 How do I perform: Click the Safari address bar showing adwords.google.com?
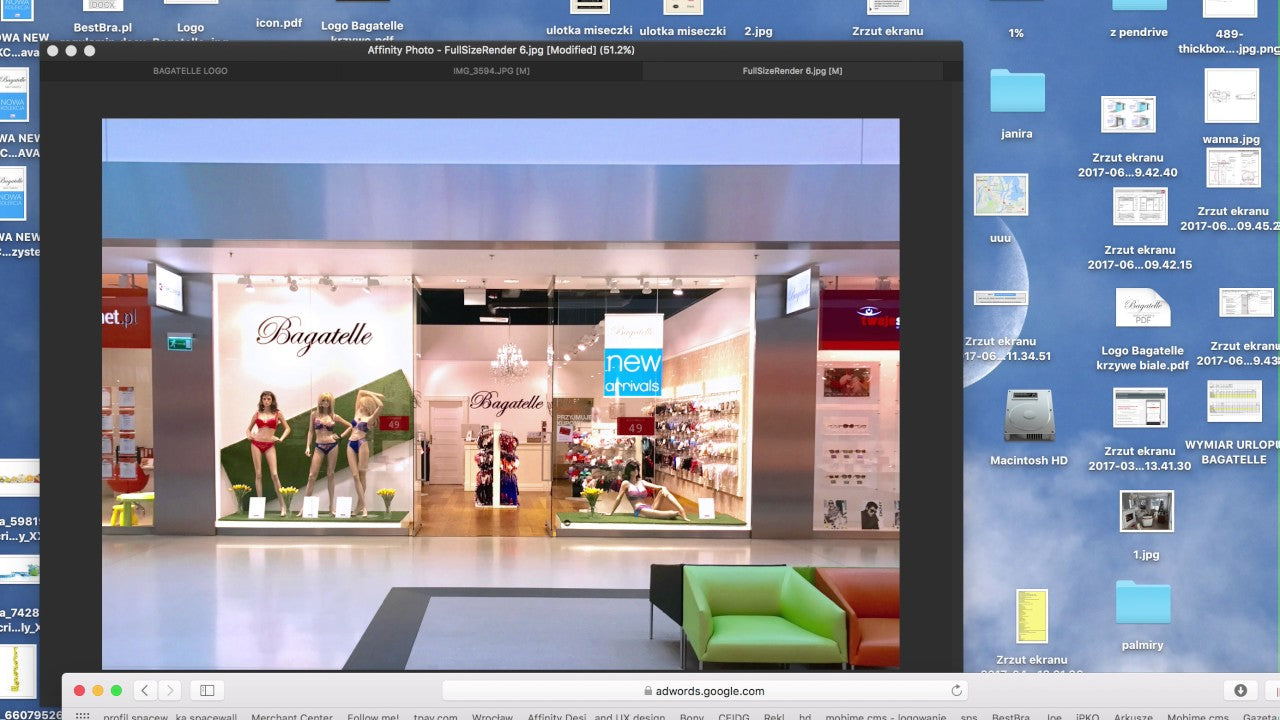pyautogui.click(x=706, y=690)
